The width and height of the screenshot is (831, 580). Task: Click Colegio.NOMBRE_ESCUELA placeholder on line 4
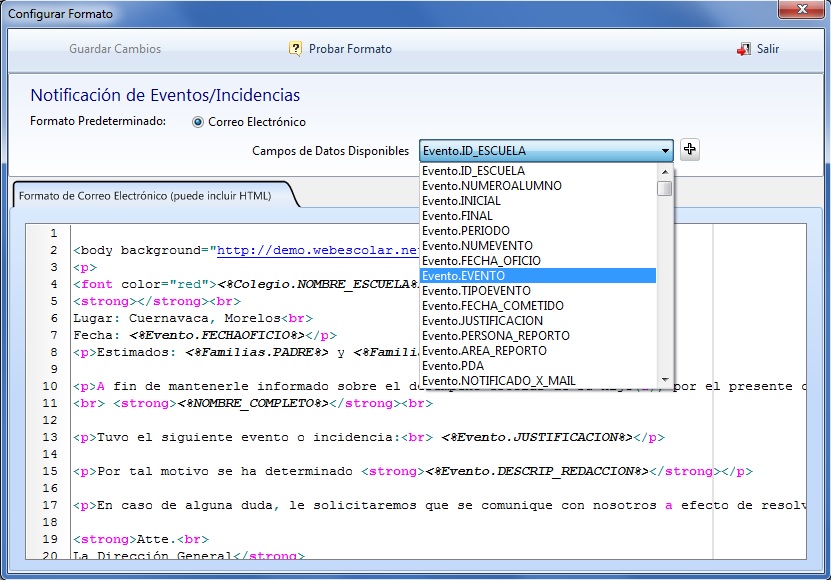point(318,284)
